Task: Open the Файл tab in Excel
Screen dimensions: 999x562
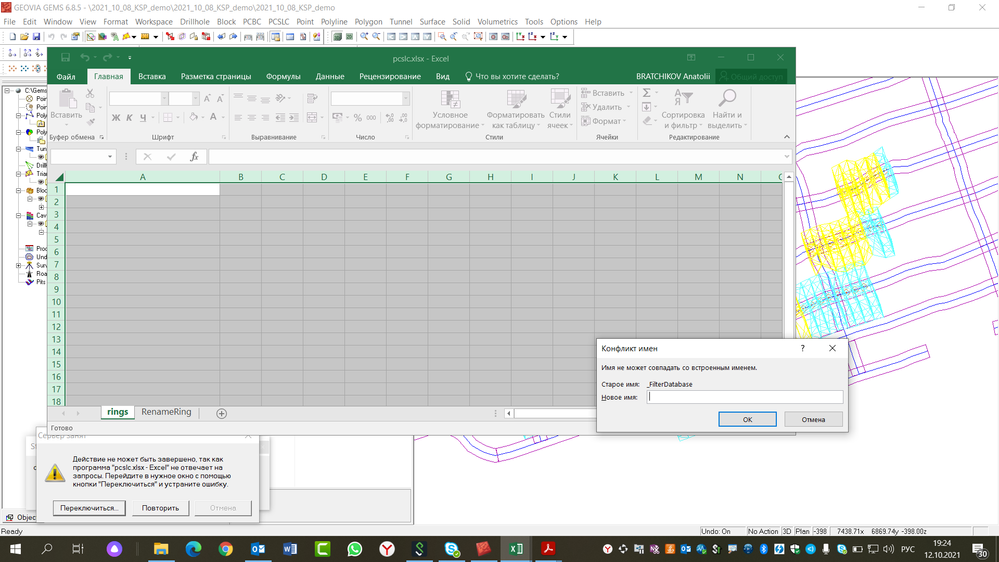Action: [x=66, y=76]
